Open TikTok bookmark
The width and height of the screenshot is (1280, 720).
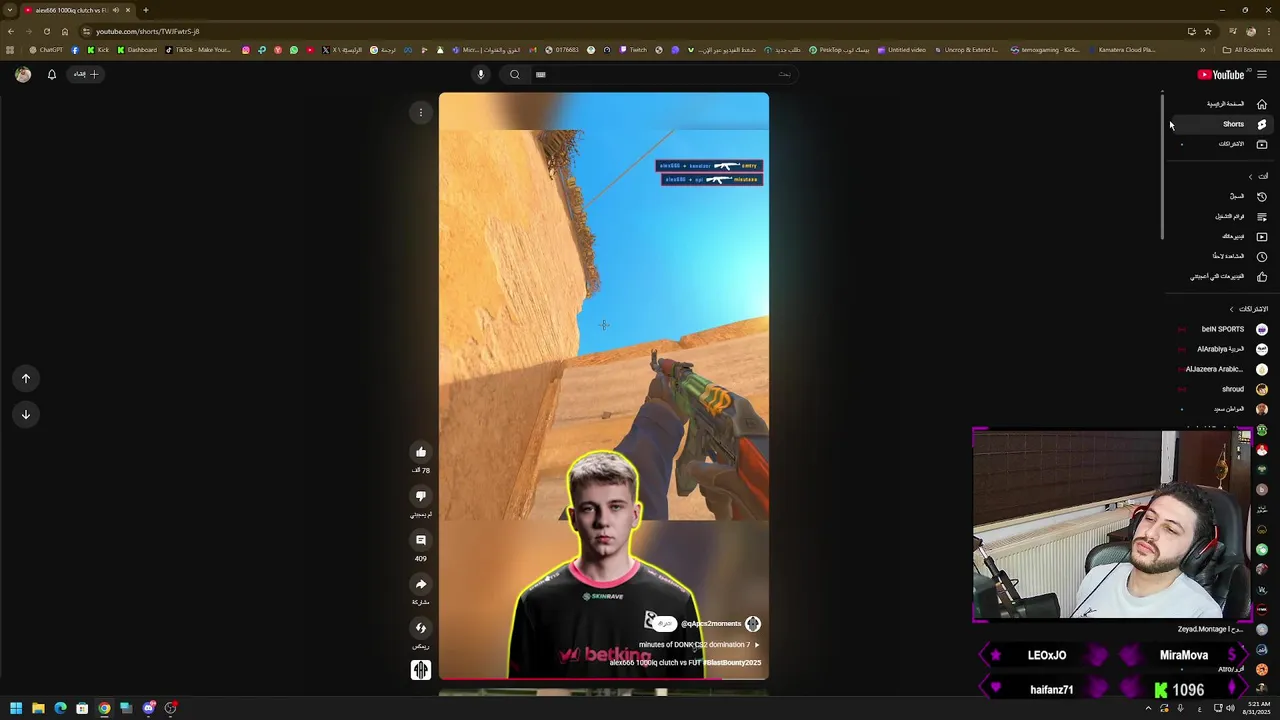tap(197, 50)
